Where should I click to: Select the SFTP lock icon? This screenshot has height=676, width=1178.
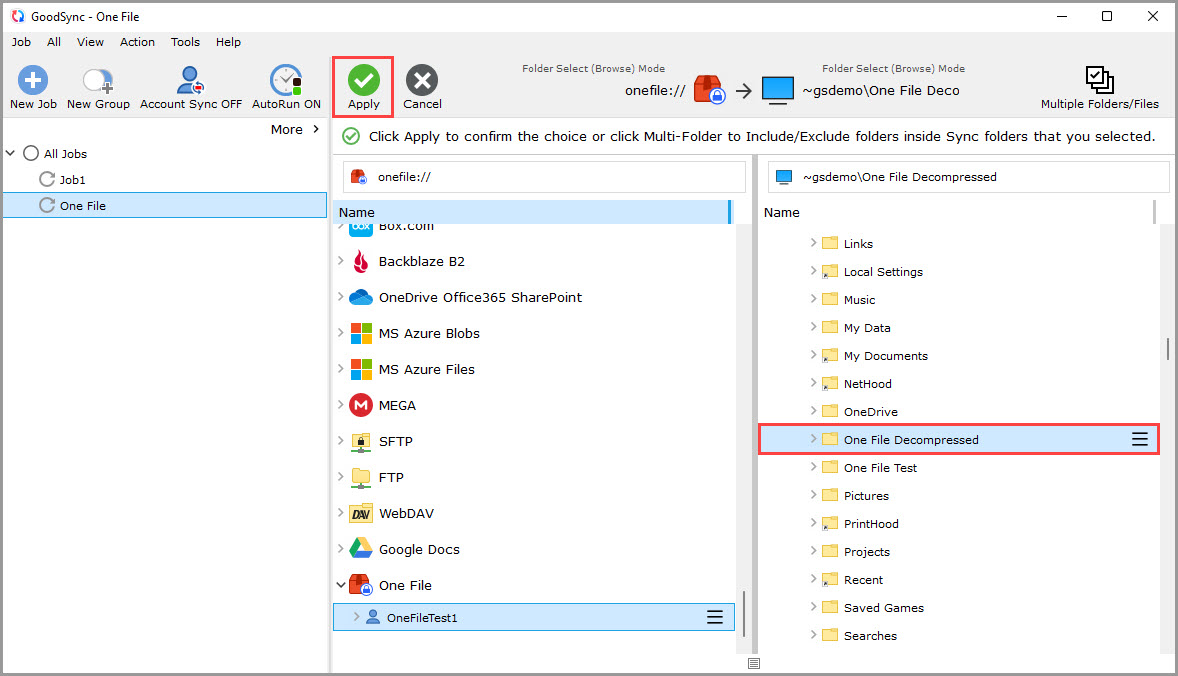tap(361, 442)
